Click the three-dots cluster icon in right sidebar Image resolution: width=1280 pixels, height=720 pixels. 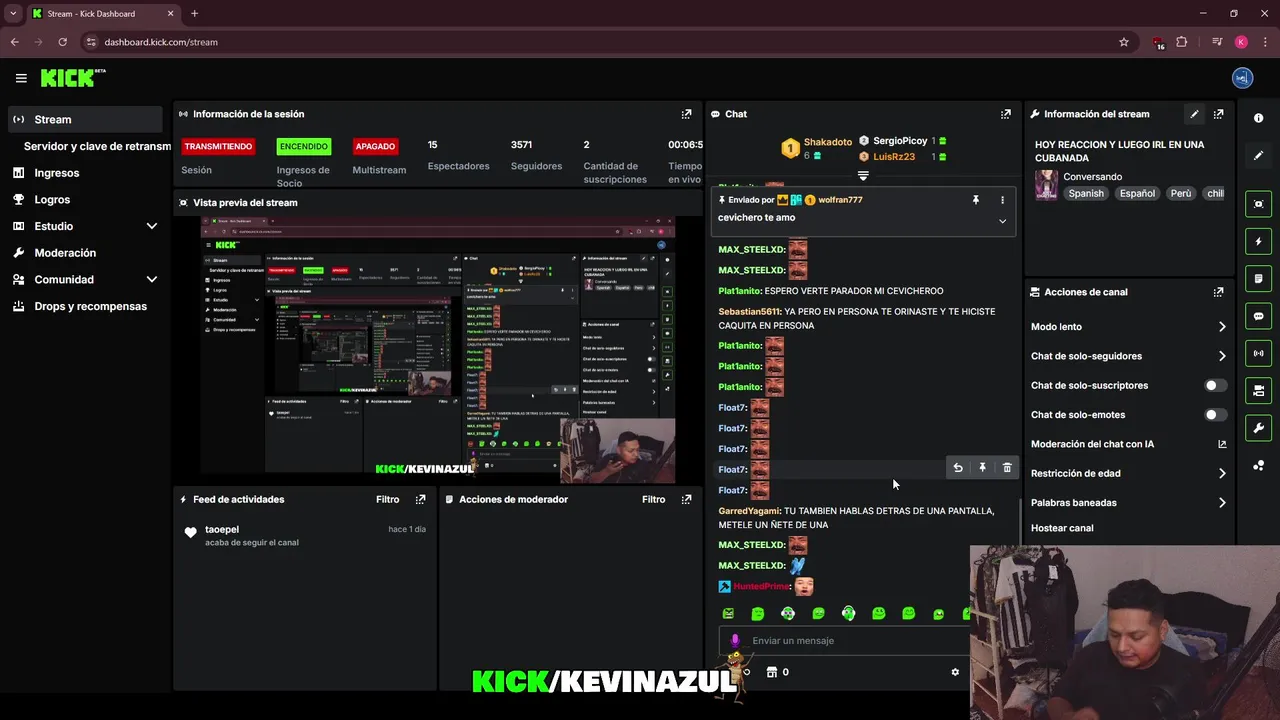1258,466
